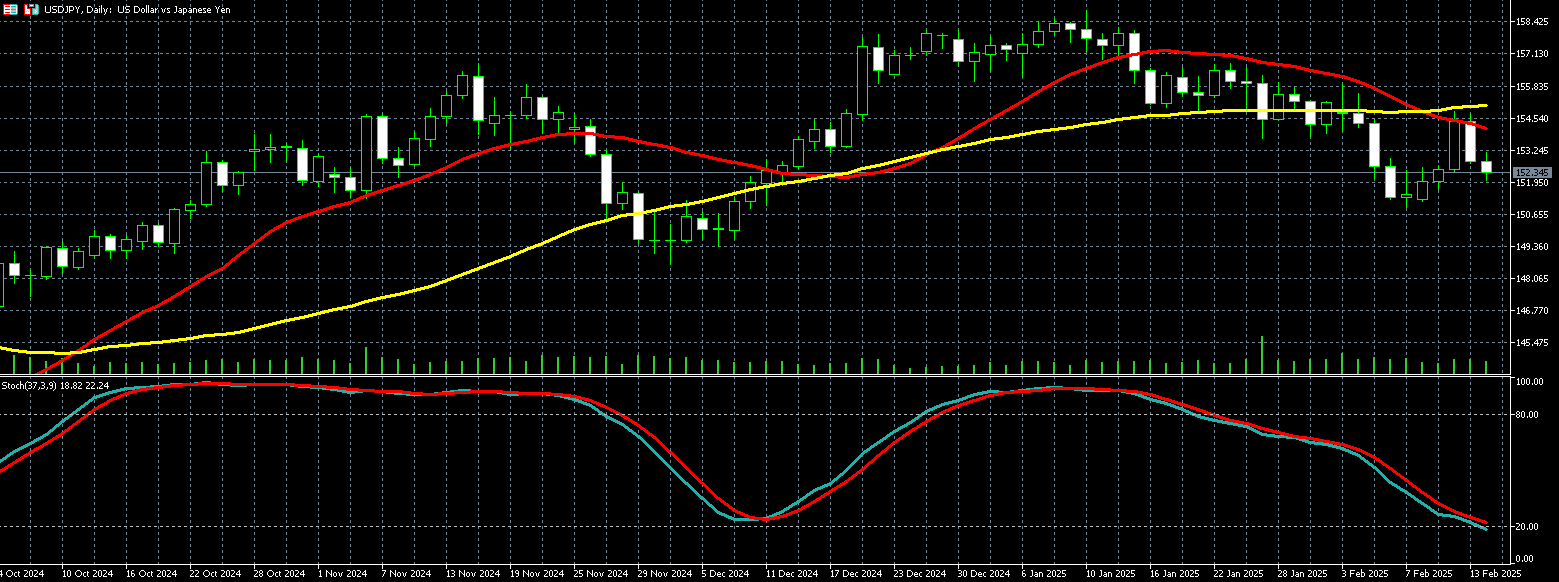The width and height of the screenshot is (1559, 582).
Task: Pick the 6 Jan 2025 date label
Action: point(1045,574)
